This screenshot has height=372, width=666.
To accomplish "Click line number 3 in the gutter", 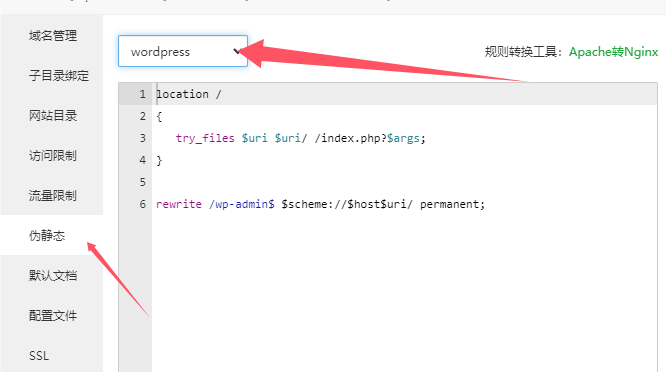I will (143, 138).
